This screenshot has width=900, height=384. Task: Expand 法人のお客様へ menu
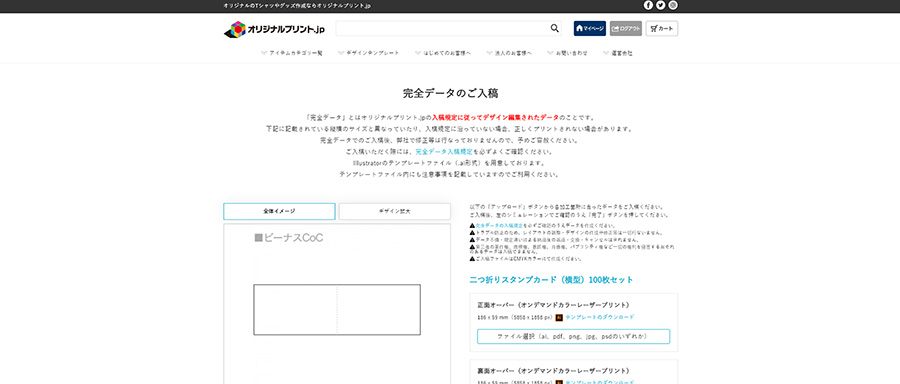[x=509, y=53]
